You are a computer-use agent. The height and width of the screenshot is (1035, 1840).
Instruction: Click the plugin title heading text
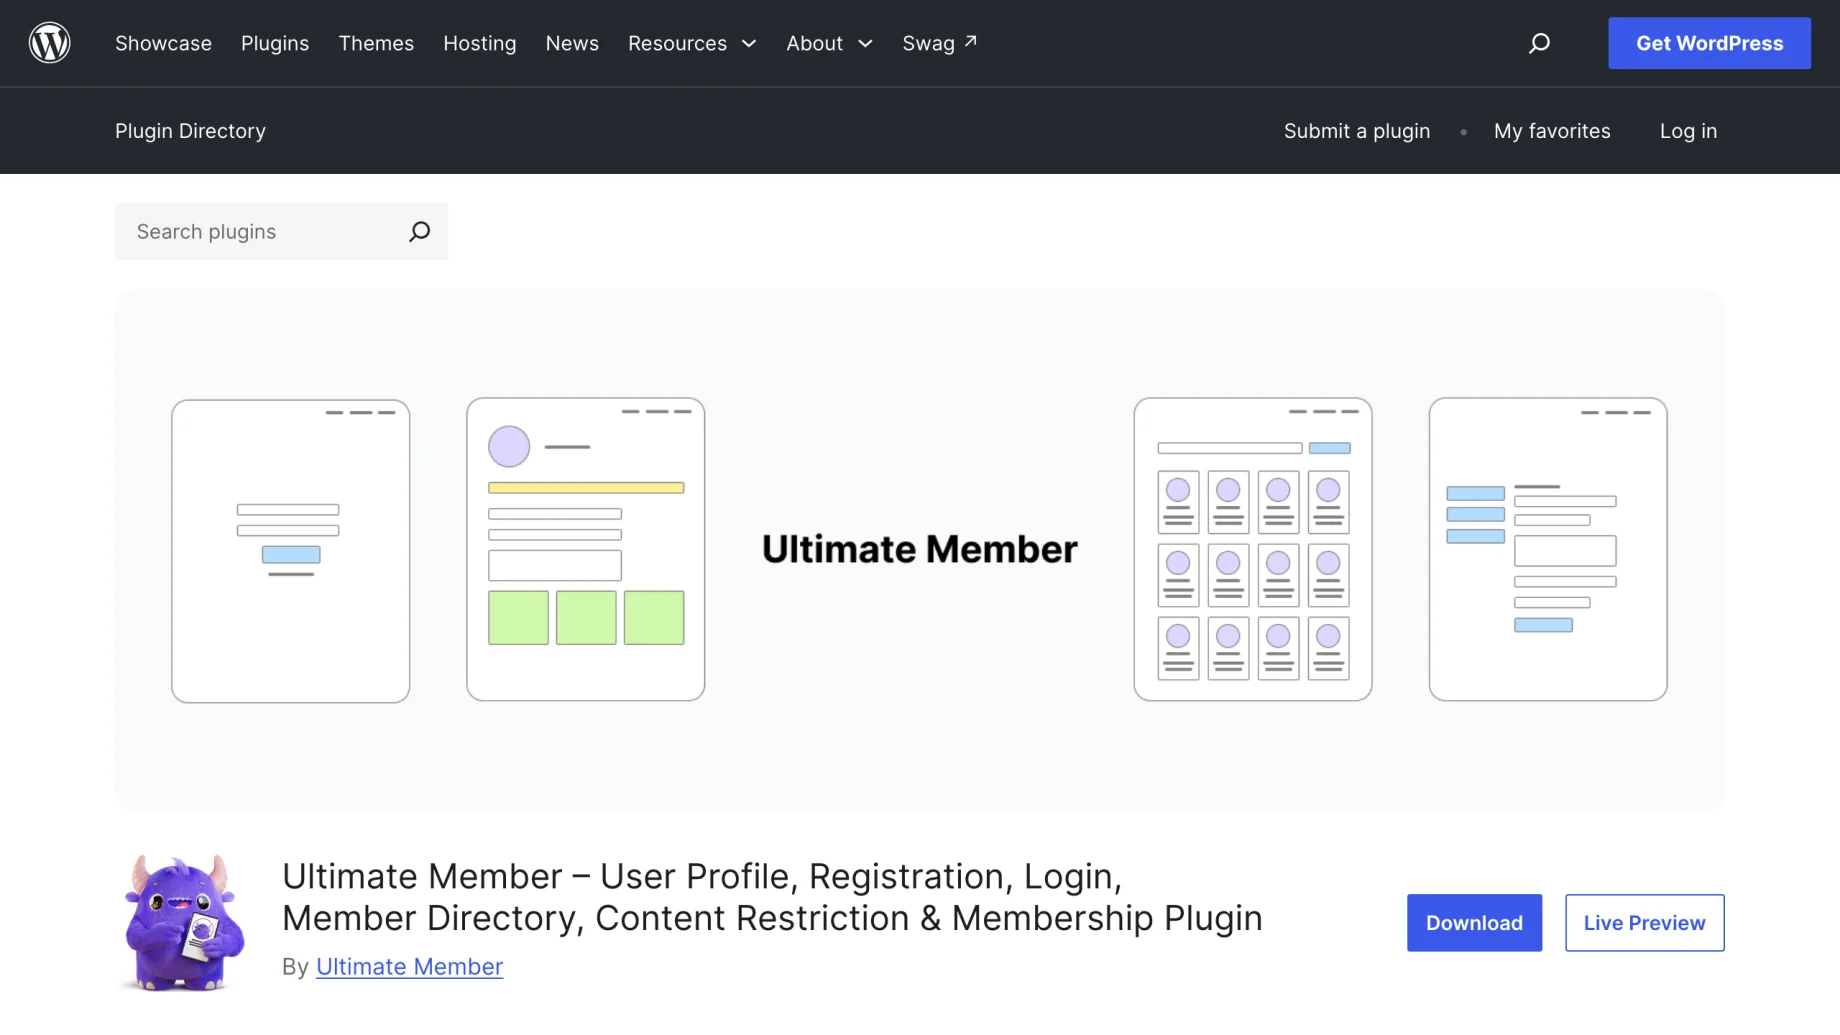pos(772,897)
